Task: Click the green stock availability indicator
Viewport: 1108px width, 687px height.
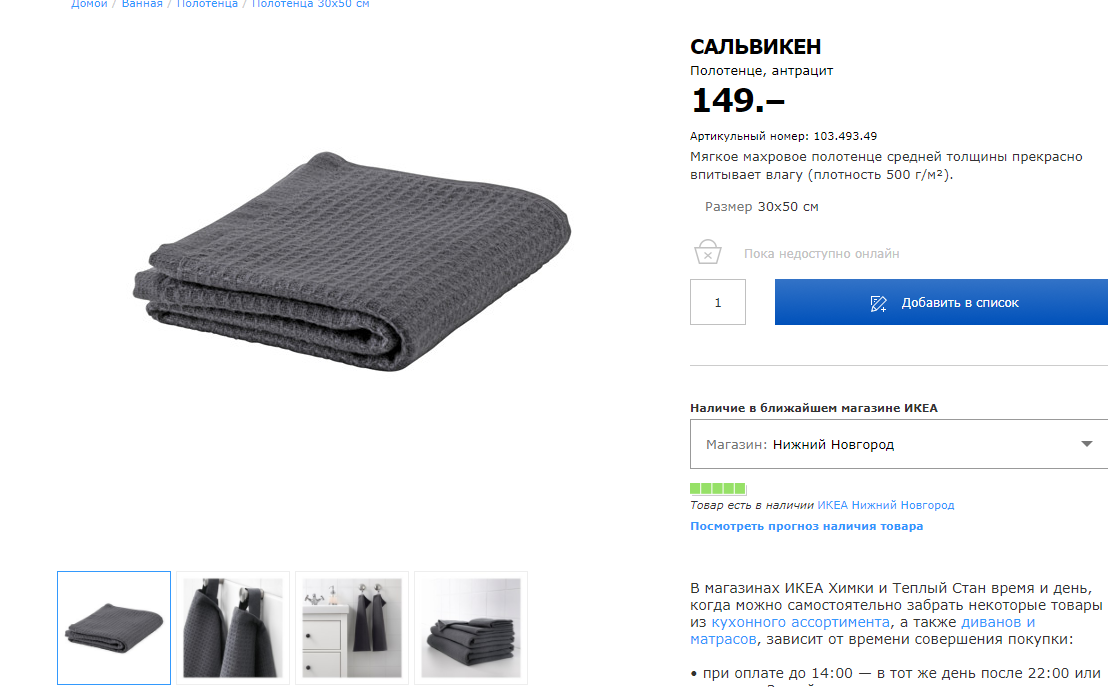Action: click(x=717, y=488)
